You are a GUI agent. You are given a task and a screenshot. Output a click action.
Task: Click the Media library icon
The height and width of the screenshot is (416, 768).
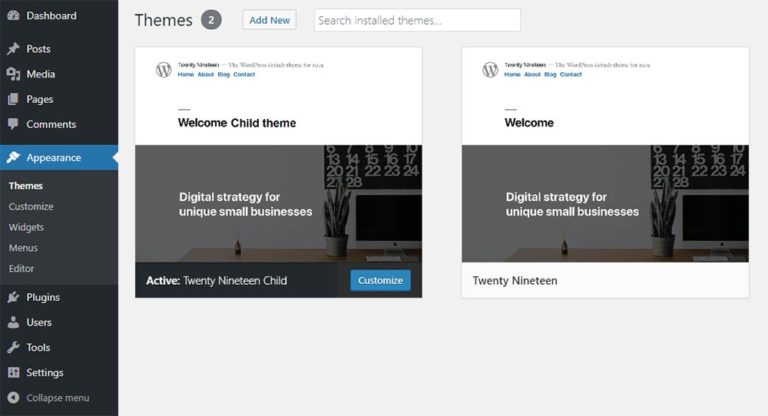pyautogui.click(x=13, y=74)
